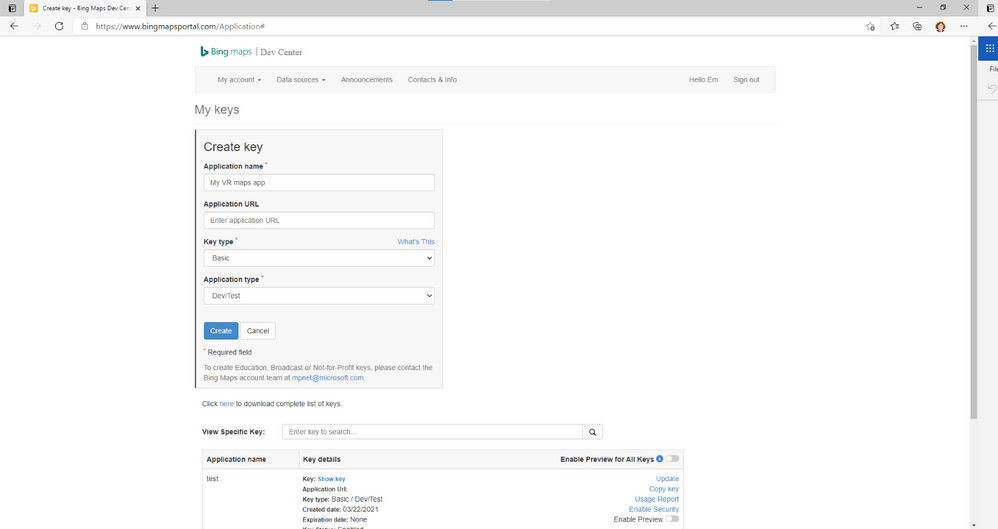Click the info icon beside Enable Preview for All Keys
Screen dimensions: 998x529
tap(659, 459)
